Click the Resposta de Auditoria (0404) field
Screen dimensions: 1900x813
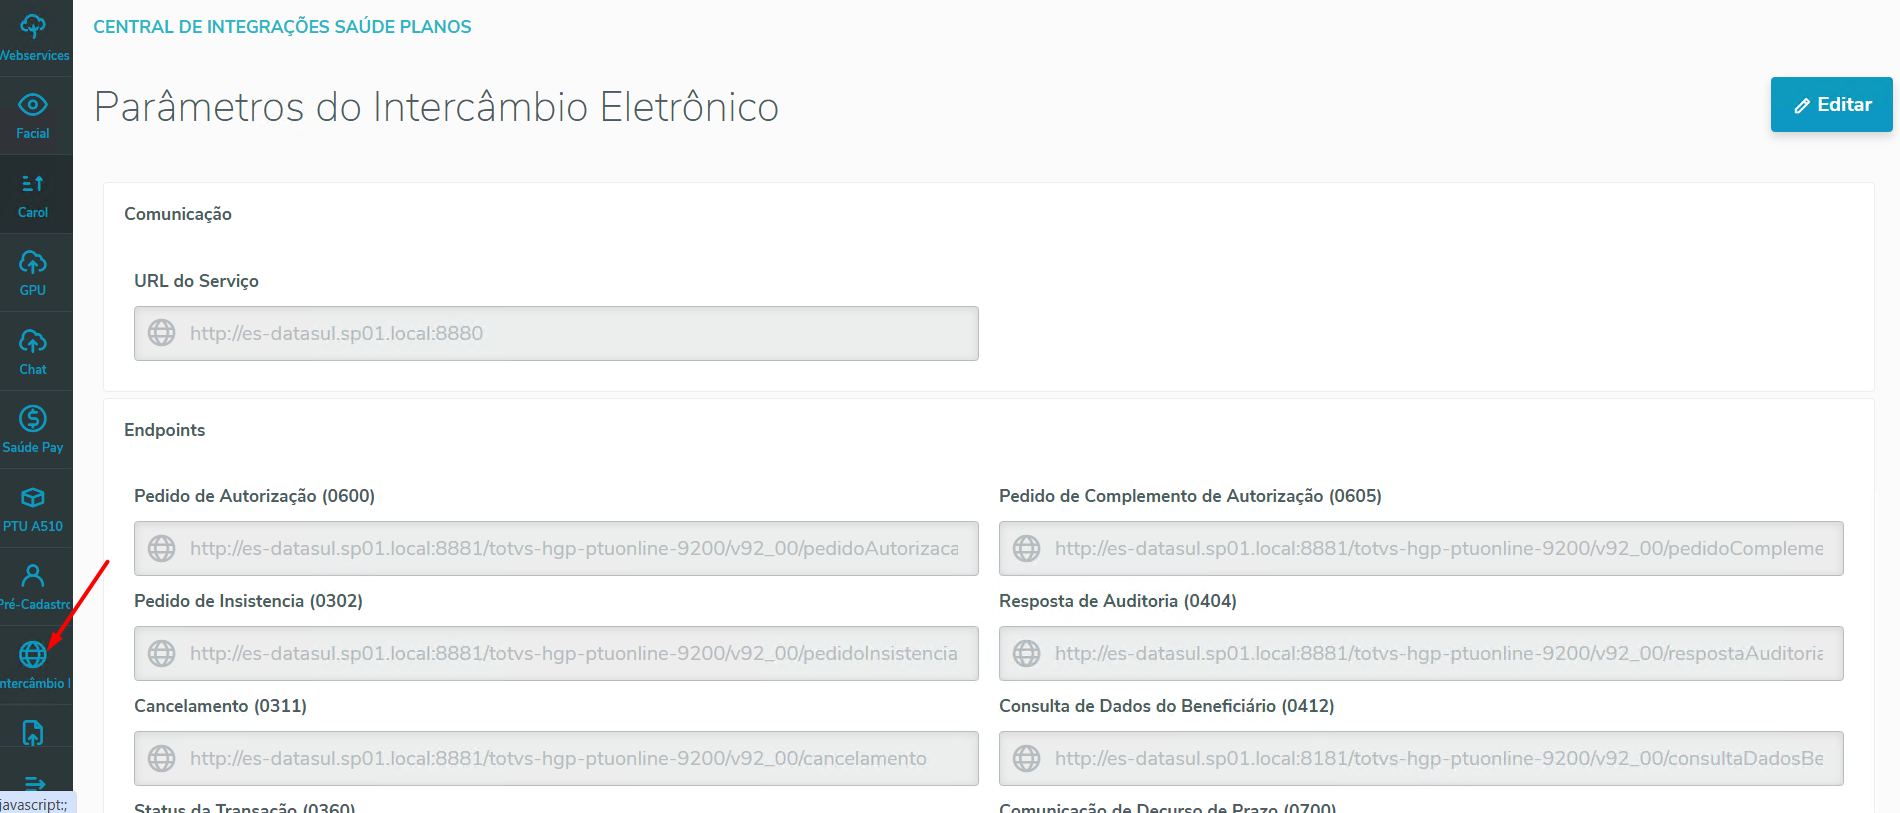coord(1421,653)
